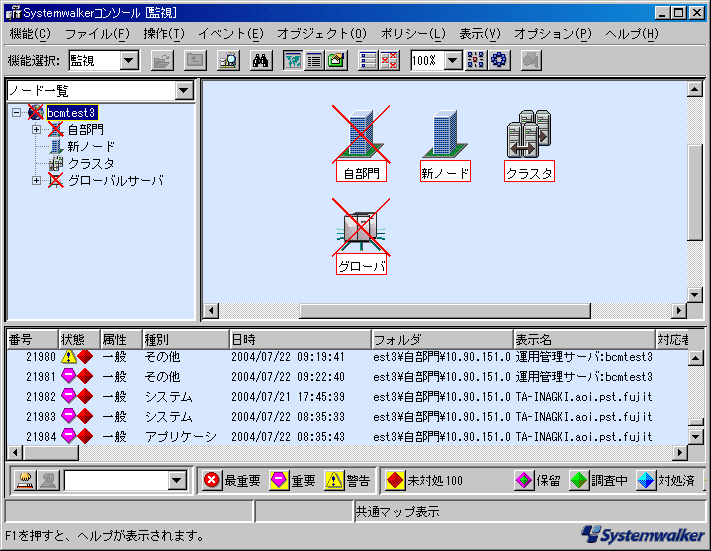Screen dimensions: 711x551
Task: Click the event list with red X icon
Action: pyautogui.click(x=389, y=60)
